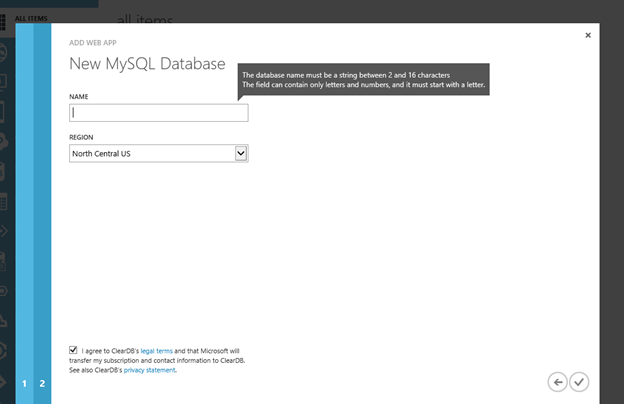The height and width of the screenshot is (404, 624).
Task: Jump to wizard step 1
Action: 24,383
